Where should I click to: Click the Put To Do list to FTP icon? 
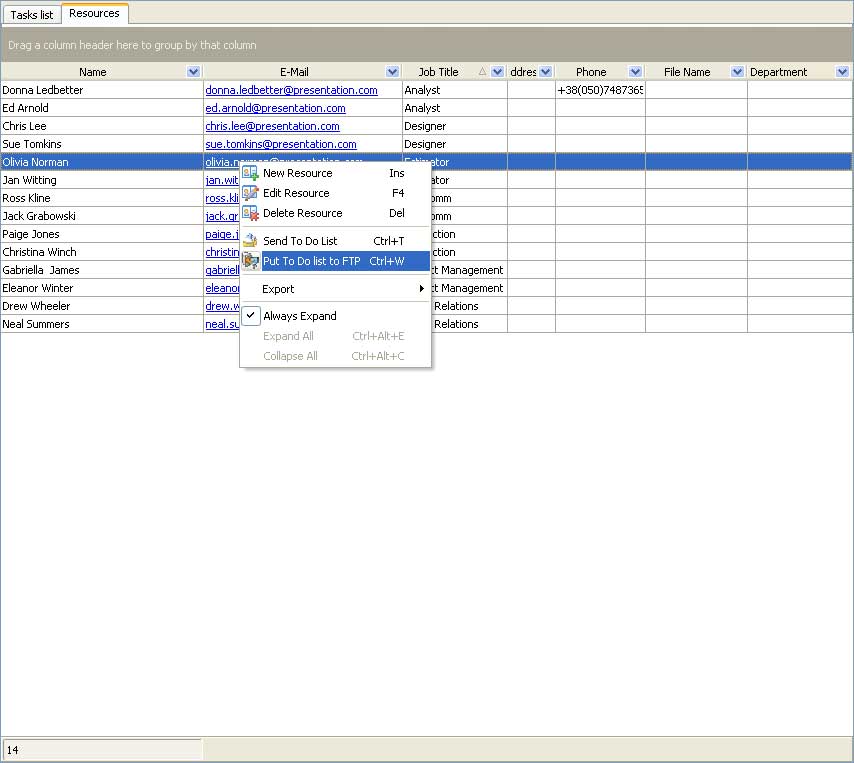[x=251, y=261]
